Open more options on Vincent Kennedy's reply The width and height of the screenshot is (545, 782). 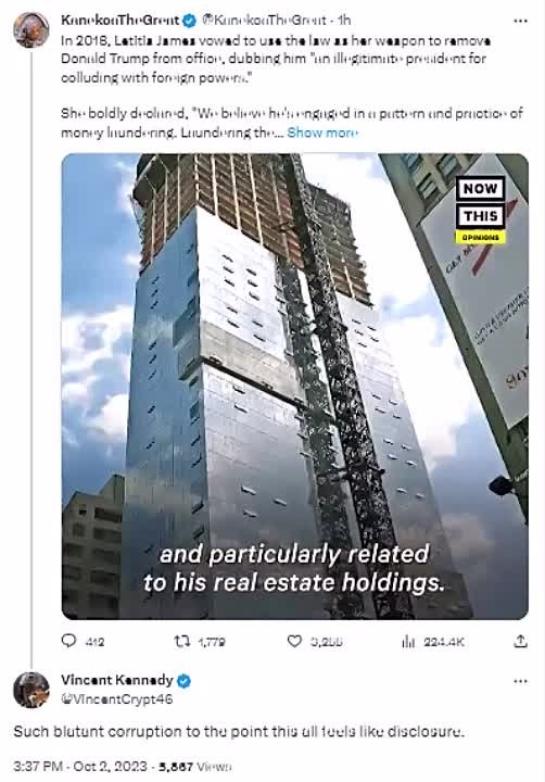tap(520, 681)
